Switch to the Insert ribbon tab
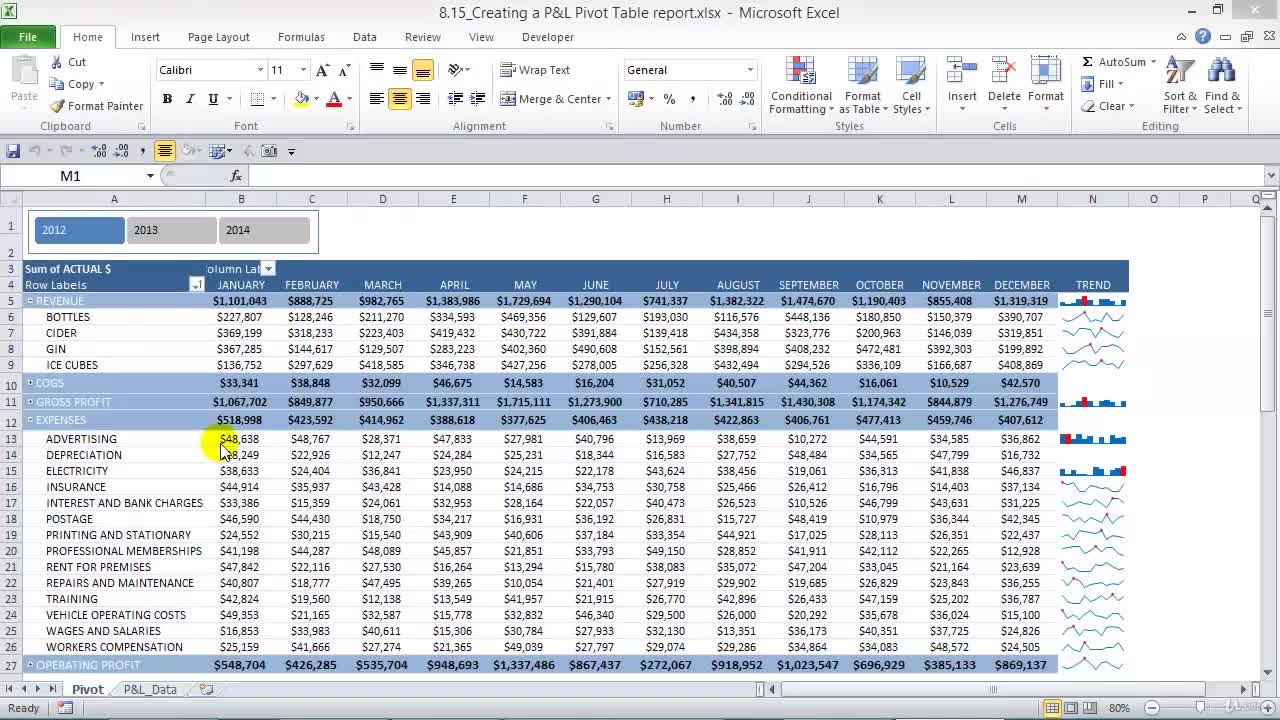The height and width of the screenshot is (720, 1280). pyautogui.click(x=145, y=37)
